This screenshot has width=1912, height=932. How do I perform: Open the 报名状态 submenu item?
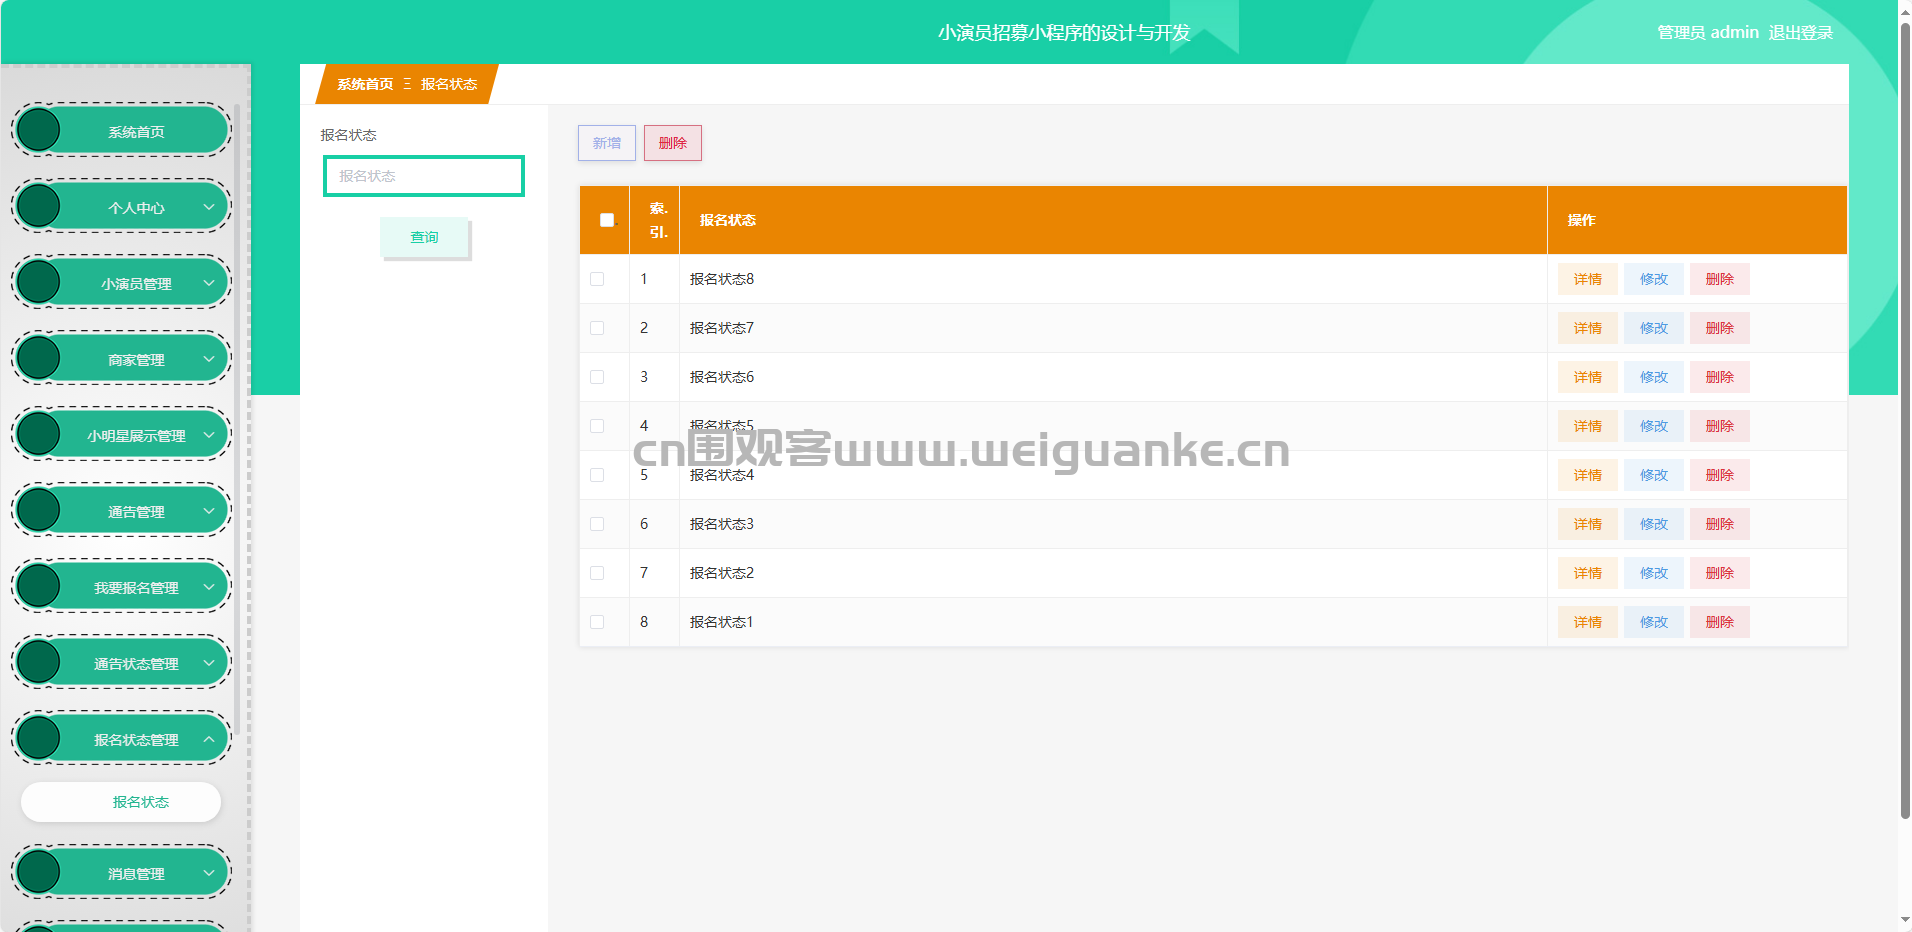coord(121,802)
